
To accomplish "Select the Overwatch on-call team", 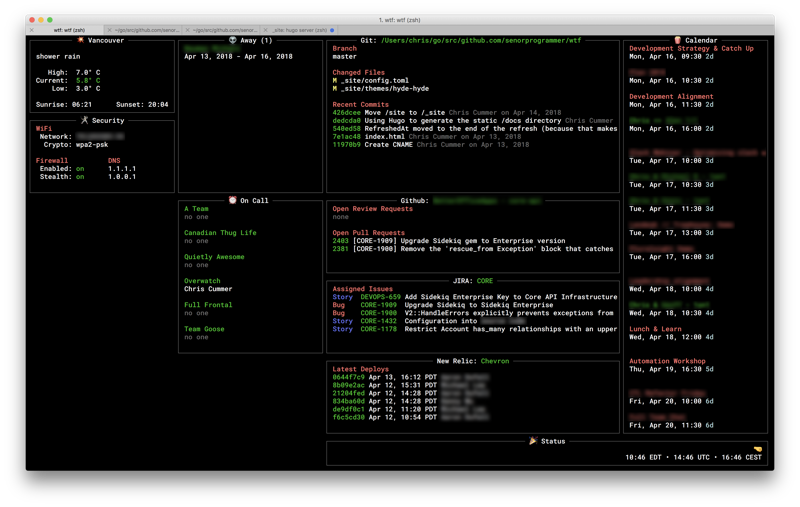I will 202,281.
